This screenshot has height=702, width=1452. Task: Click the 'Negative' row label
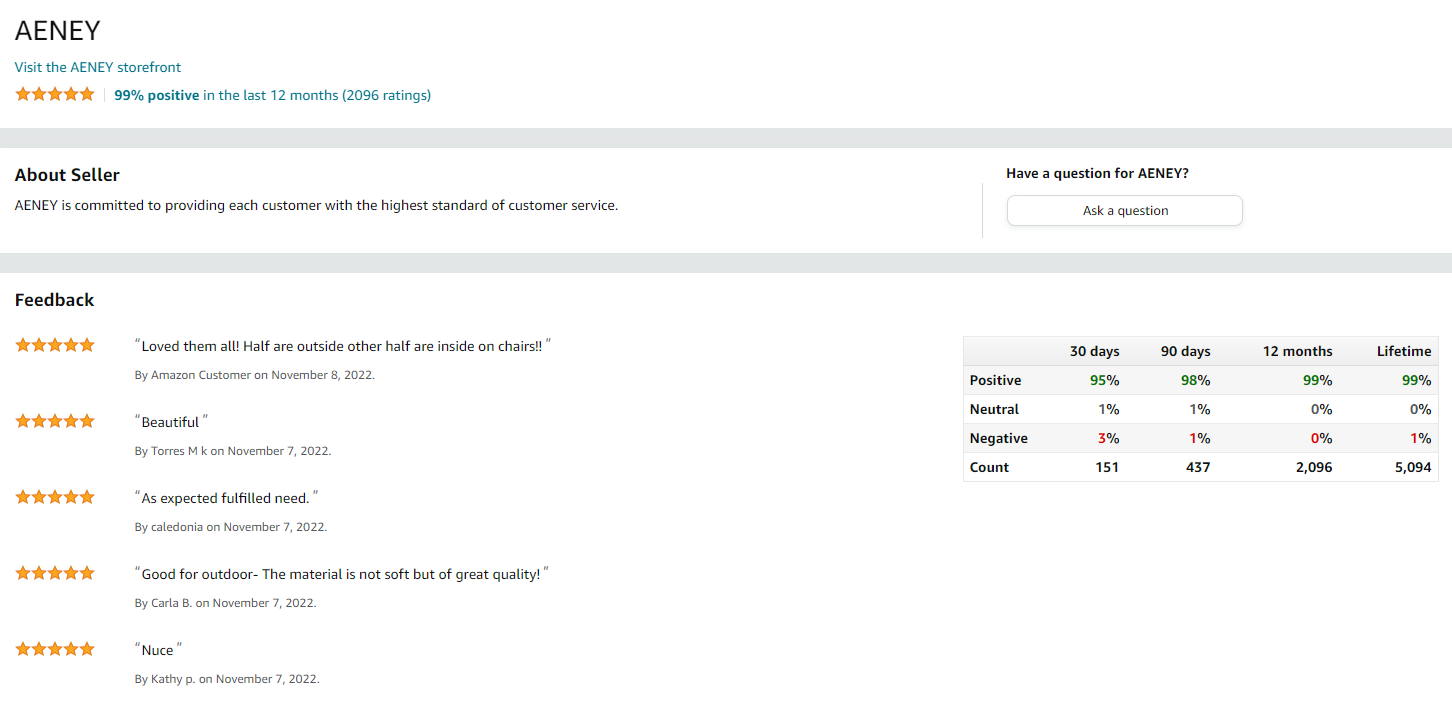[x=999, y=438]
